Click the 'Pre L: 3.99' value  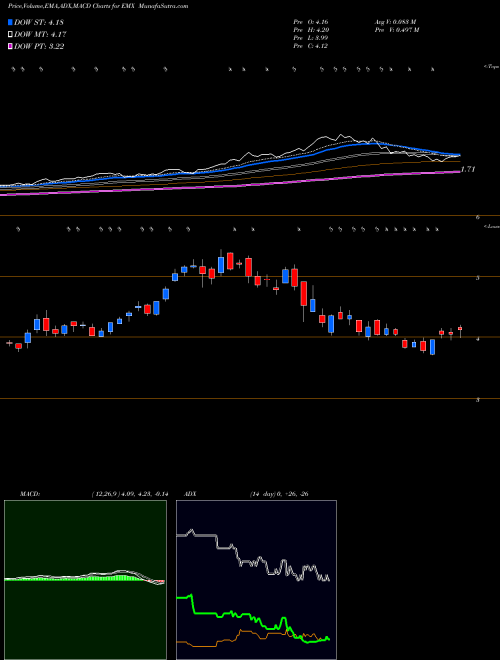coord(311,38)
